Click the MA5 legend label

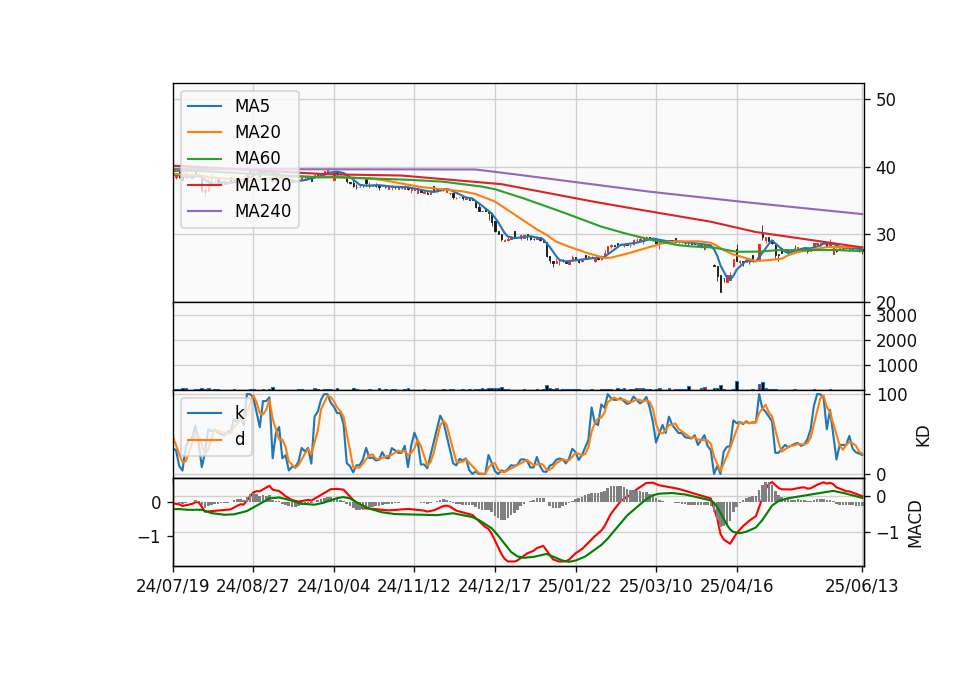coord(252,106)
